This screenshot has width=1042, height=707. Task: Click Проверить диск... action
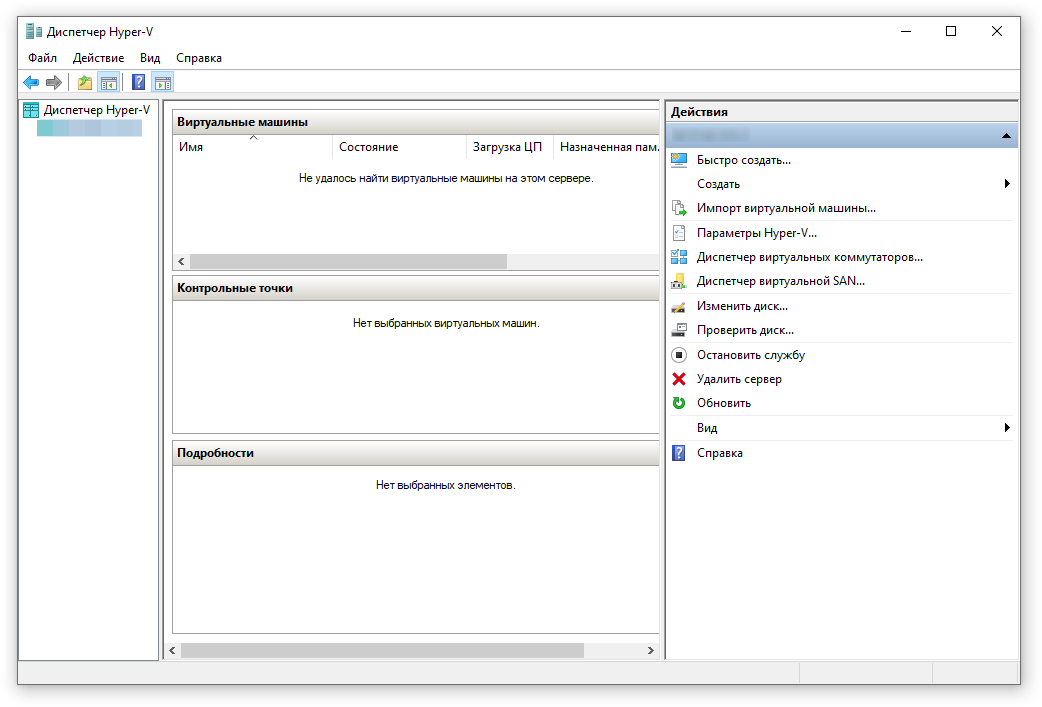pos(745,330)
